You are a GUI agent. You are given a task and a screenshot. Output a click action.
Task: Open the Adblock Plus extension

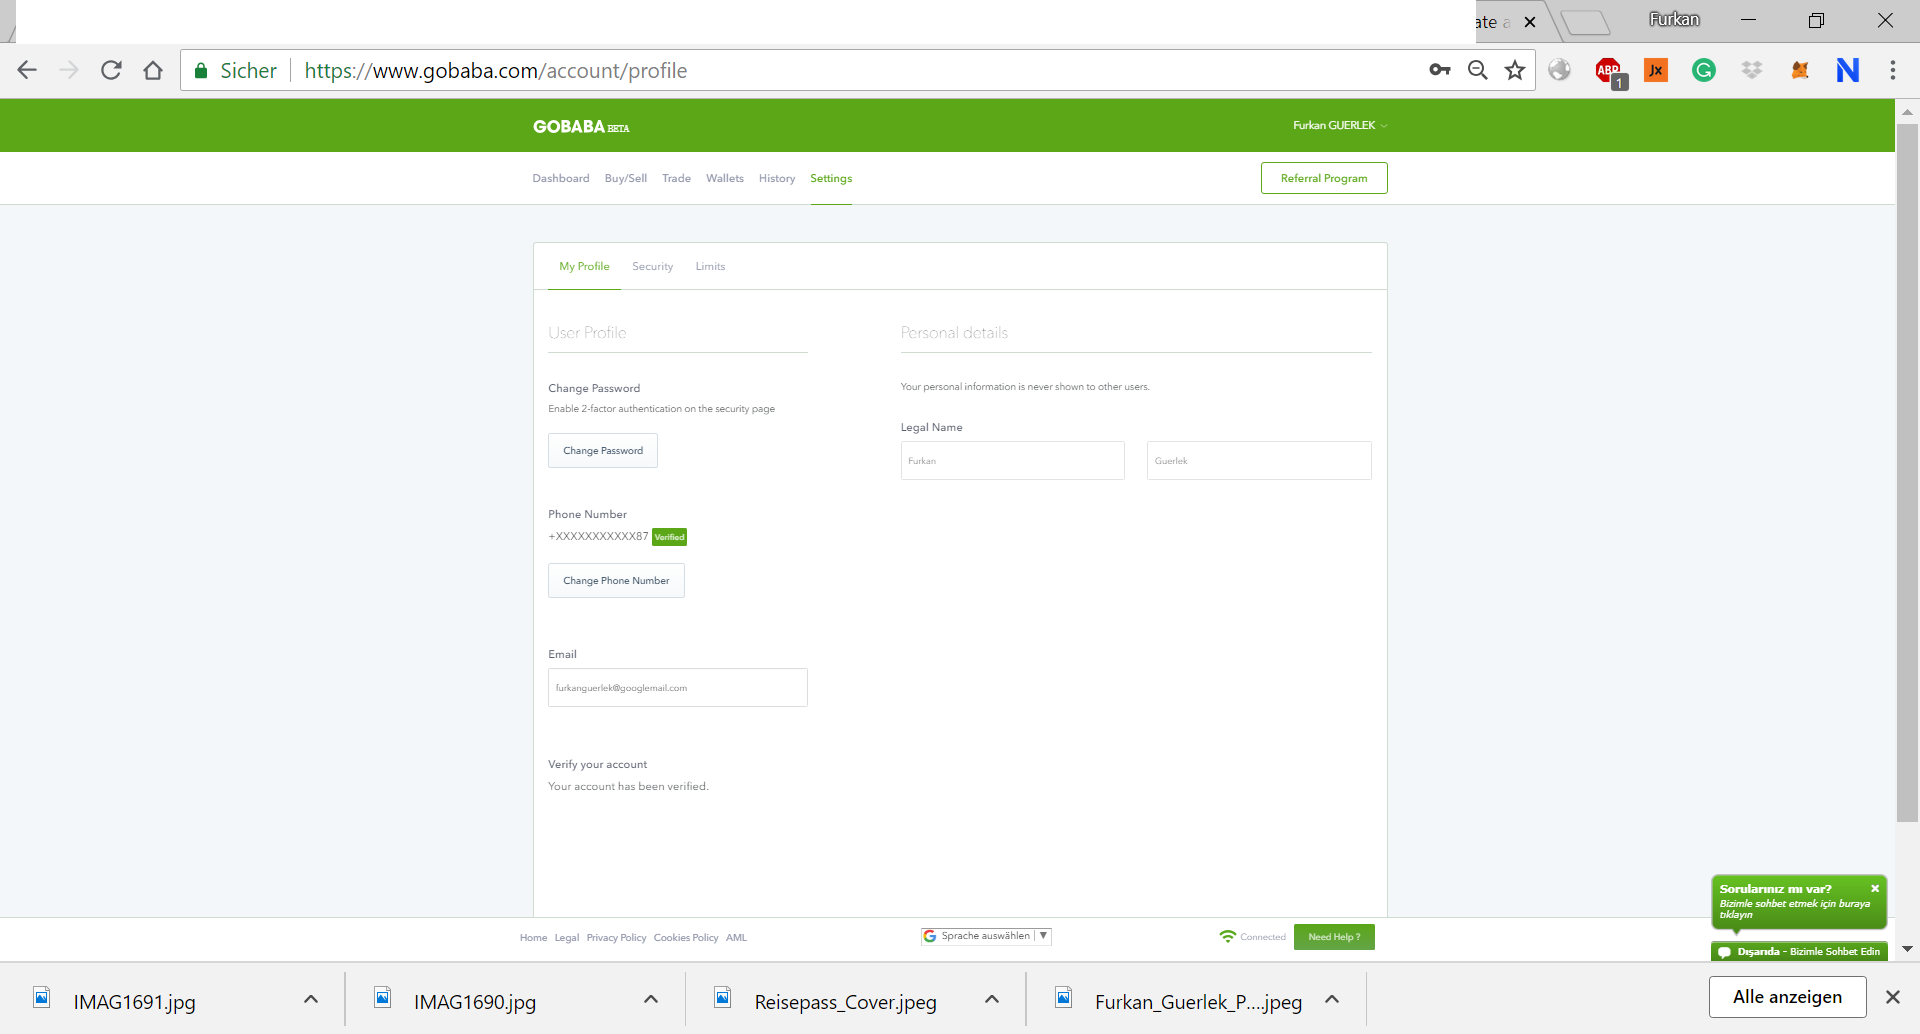point(1609,72)
